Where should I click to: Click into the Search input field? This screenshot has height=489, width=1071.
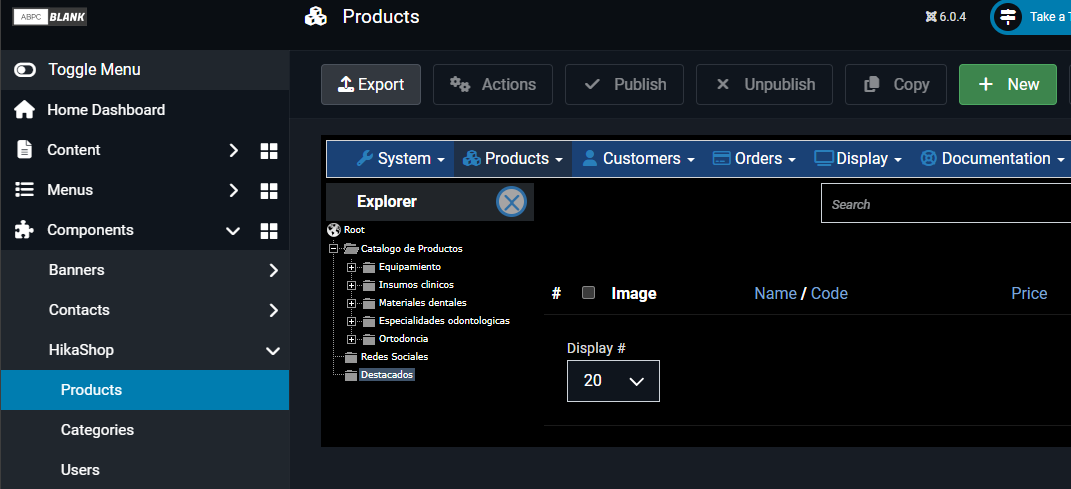[945, 204]
